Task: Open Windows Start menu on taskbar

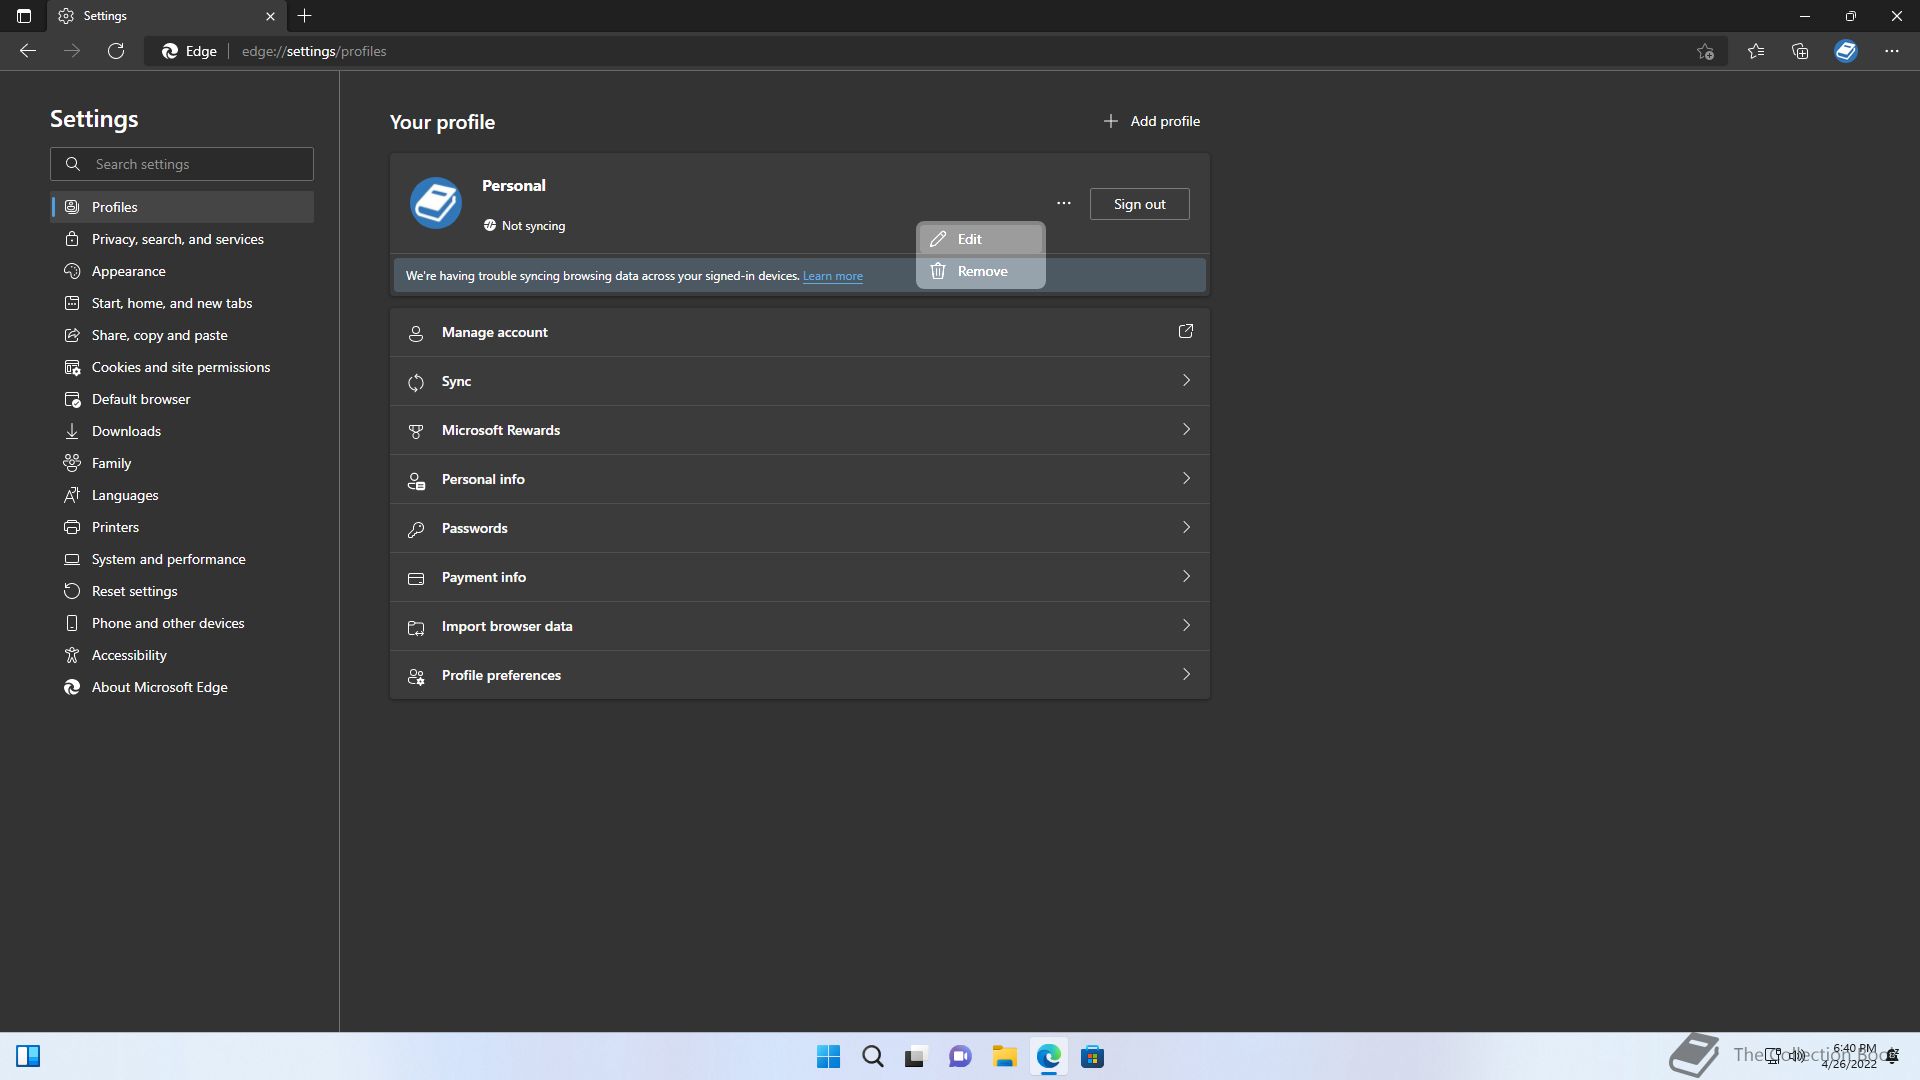Action: click(828, 1056)
